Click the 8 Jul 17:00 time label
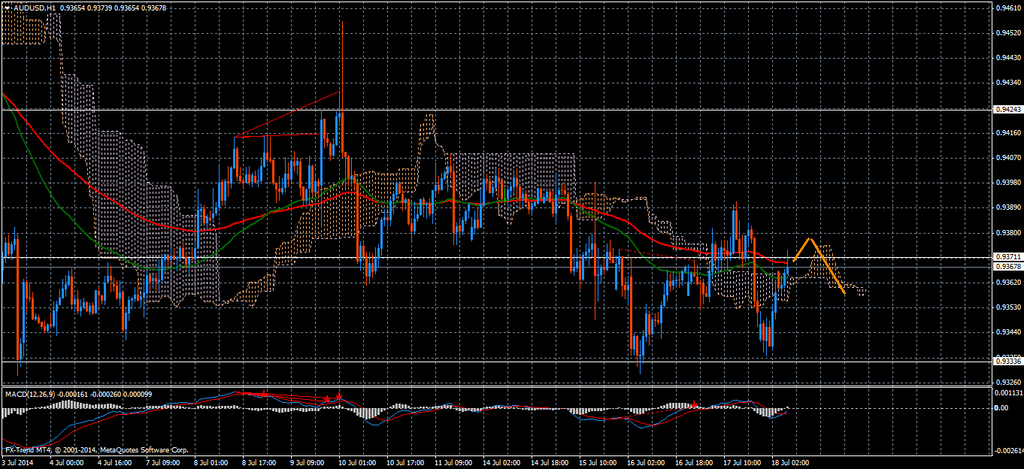The image size is (1024, 469). (257, 463)
